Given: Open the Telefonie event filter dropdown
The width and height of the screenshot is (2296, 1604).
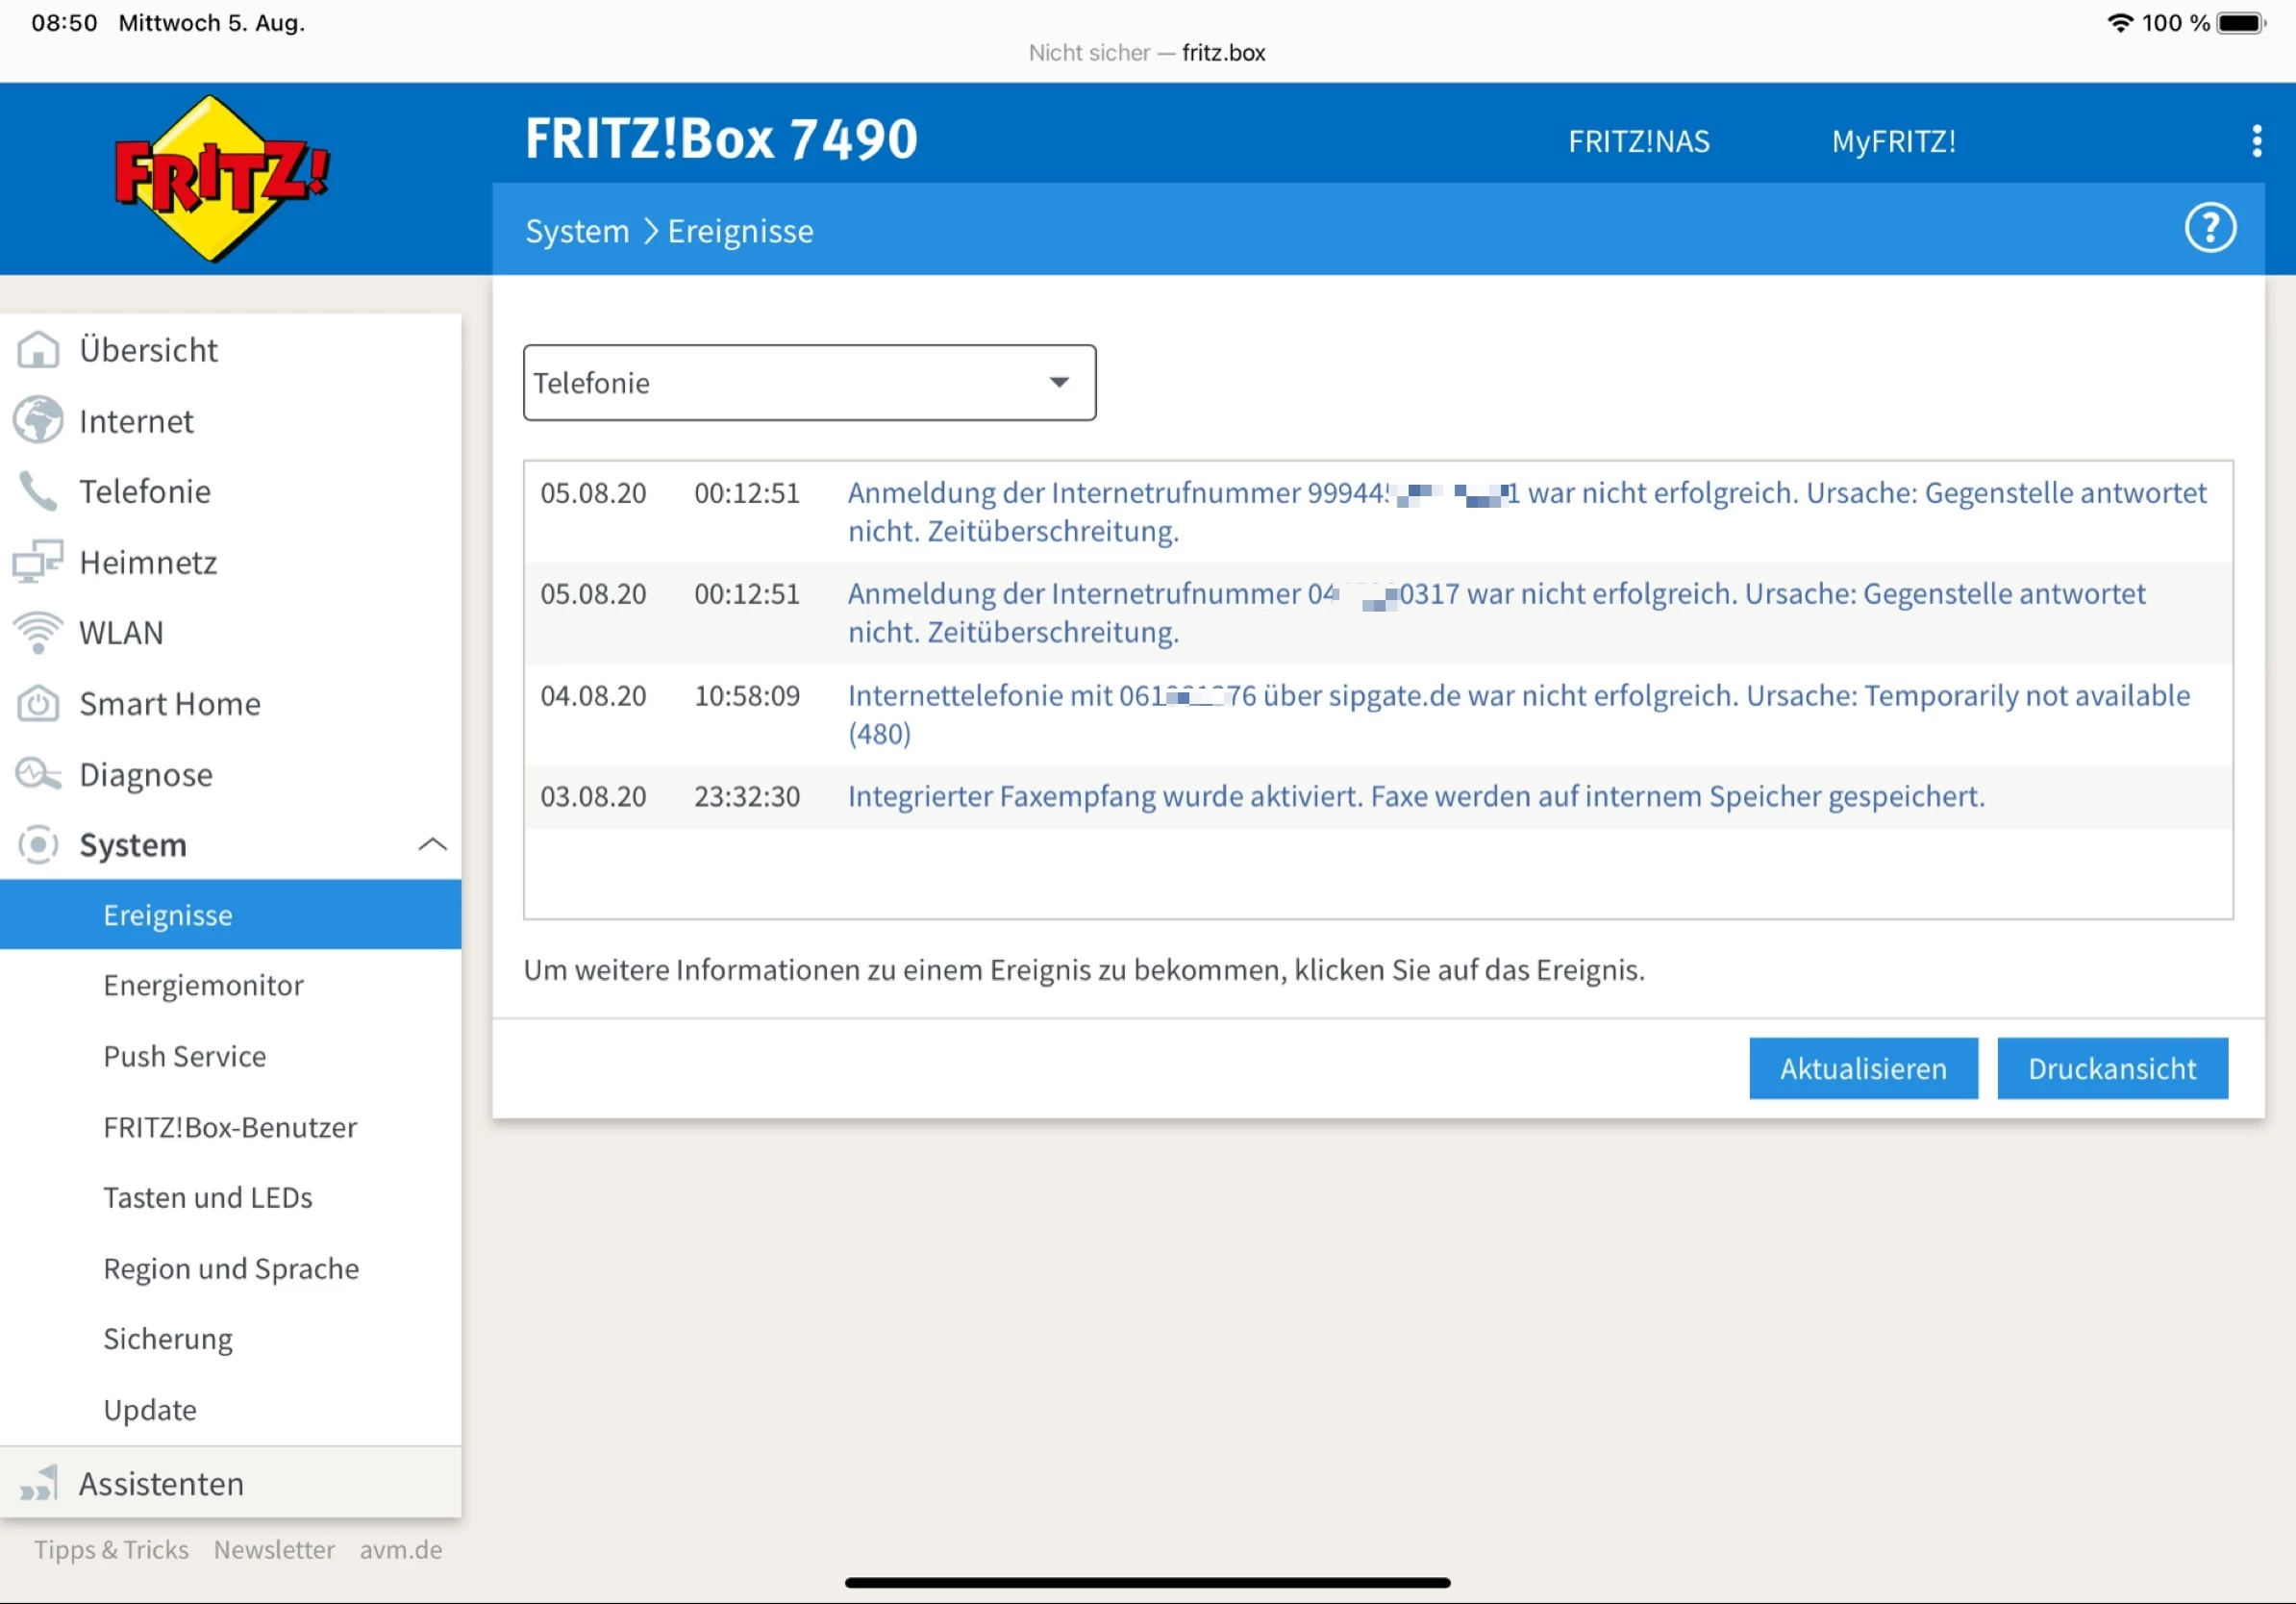Looking at the screenshot, I should [x=809, y=383].
